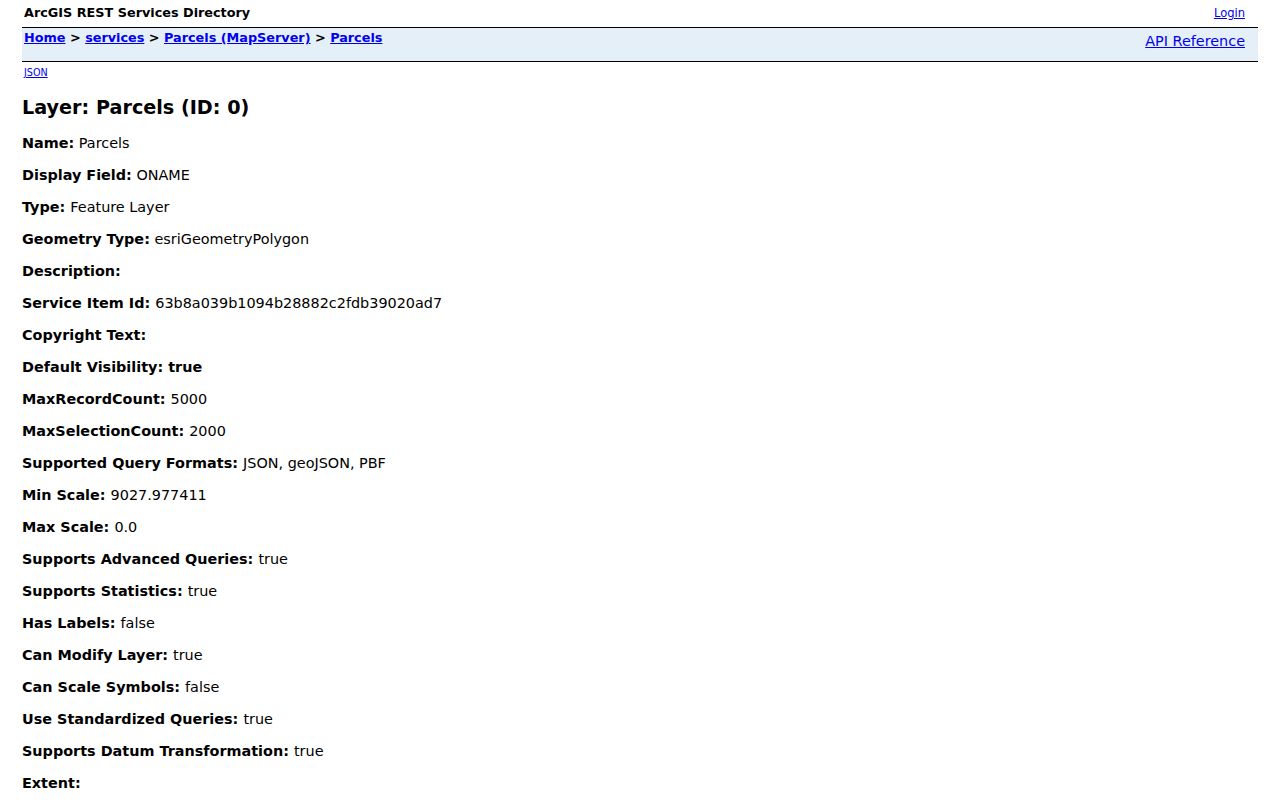This screenshot has width=1280, height=800.
Task: Click the MaxSelectionCount value 2000
Action: point(207,431)
